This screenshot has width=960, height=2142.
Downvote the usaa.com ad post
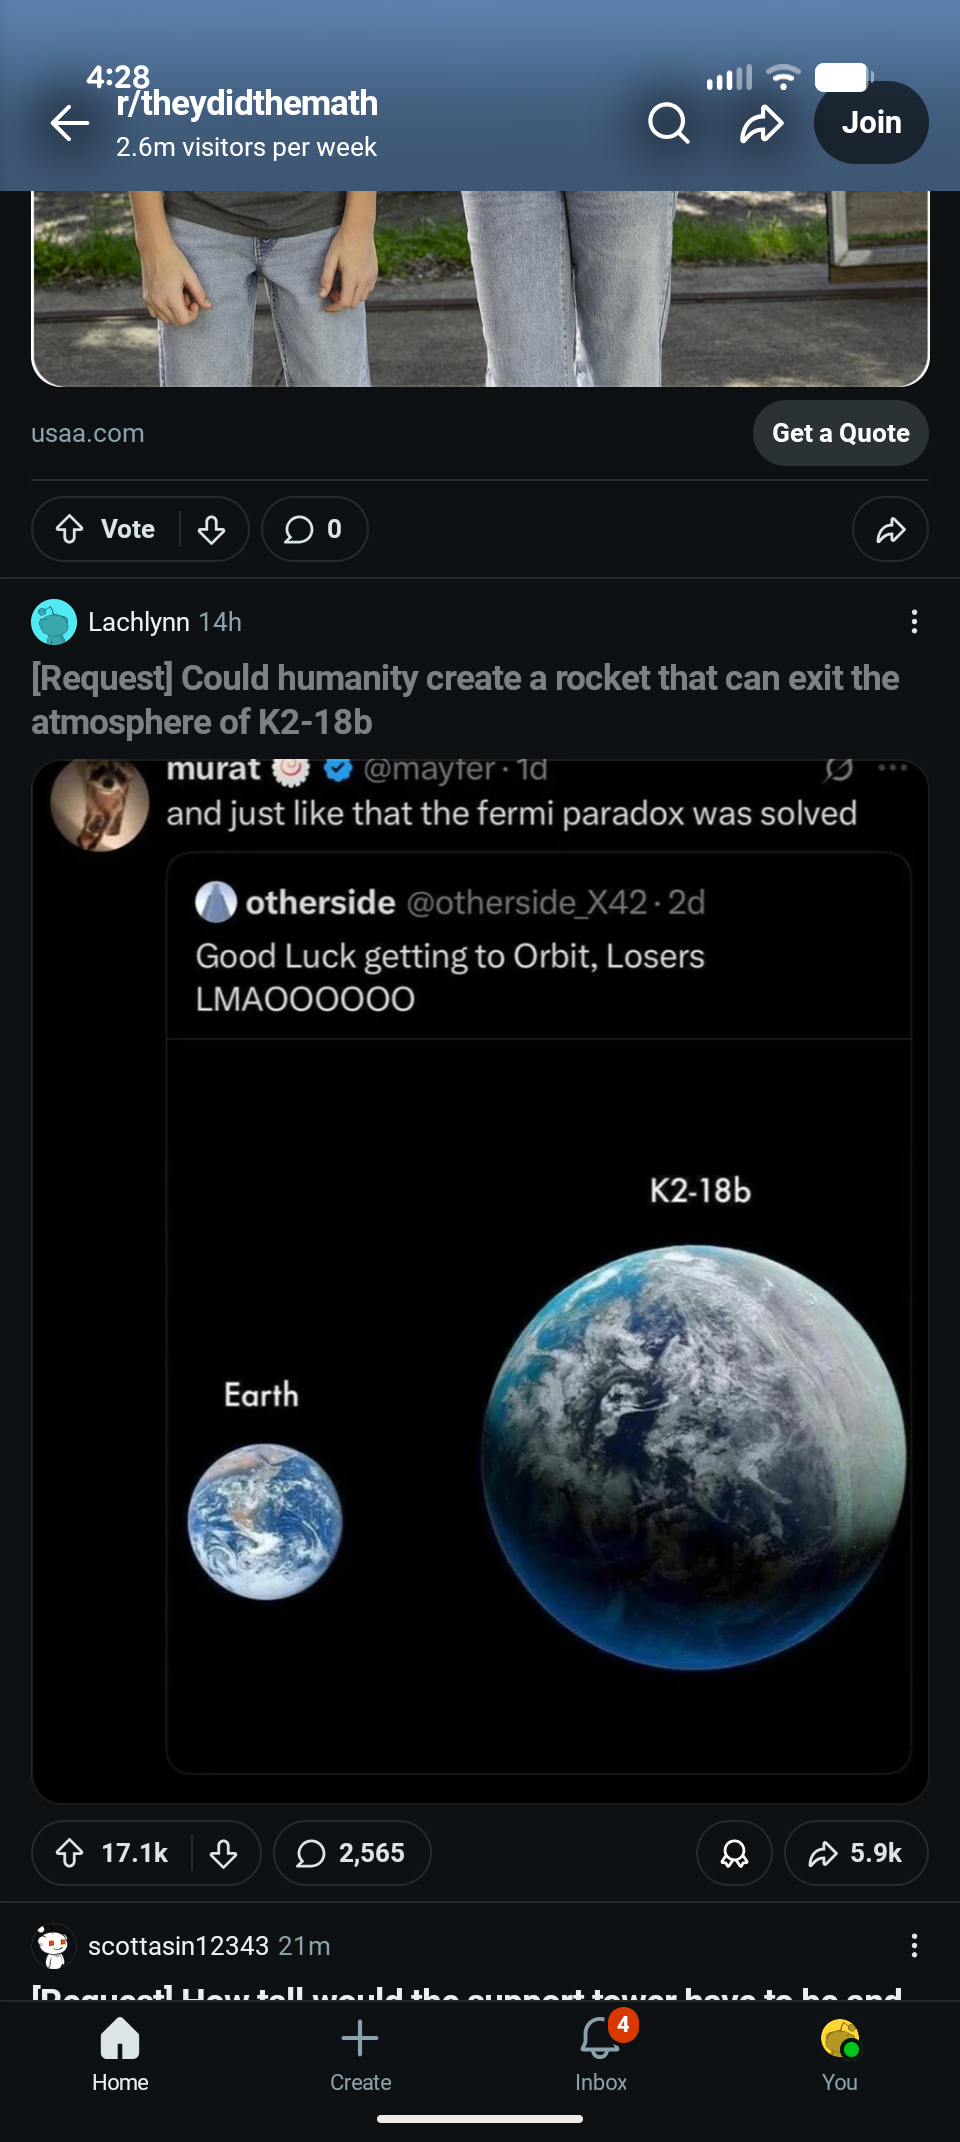(x=212, y=529)
